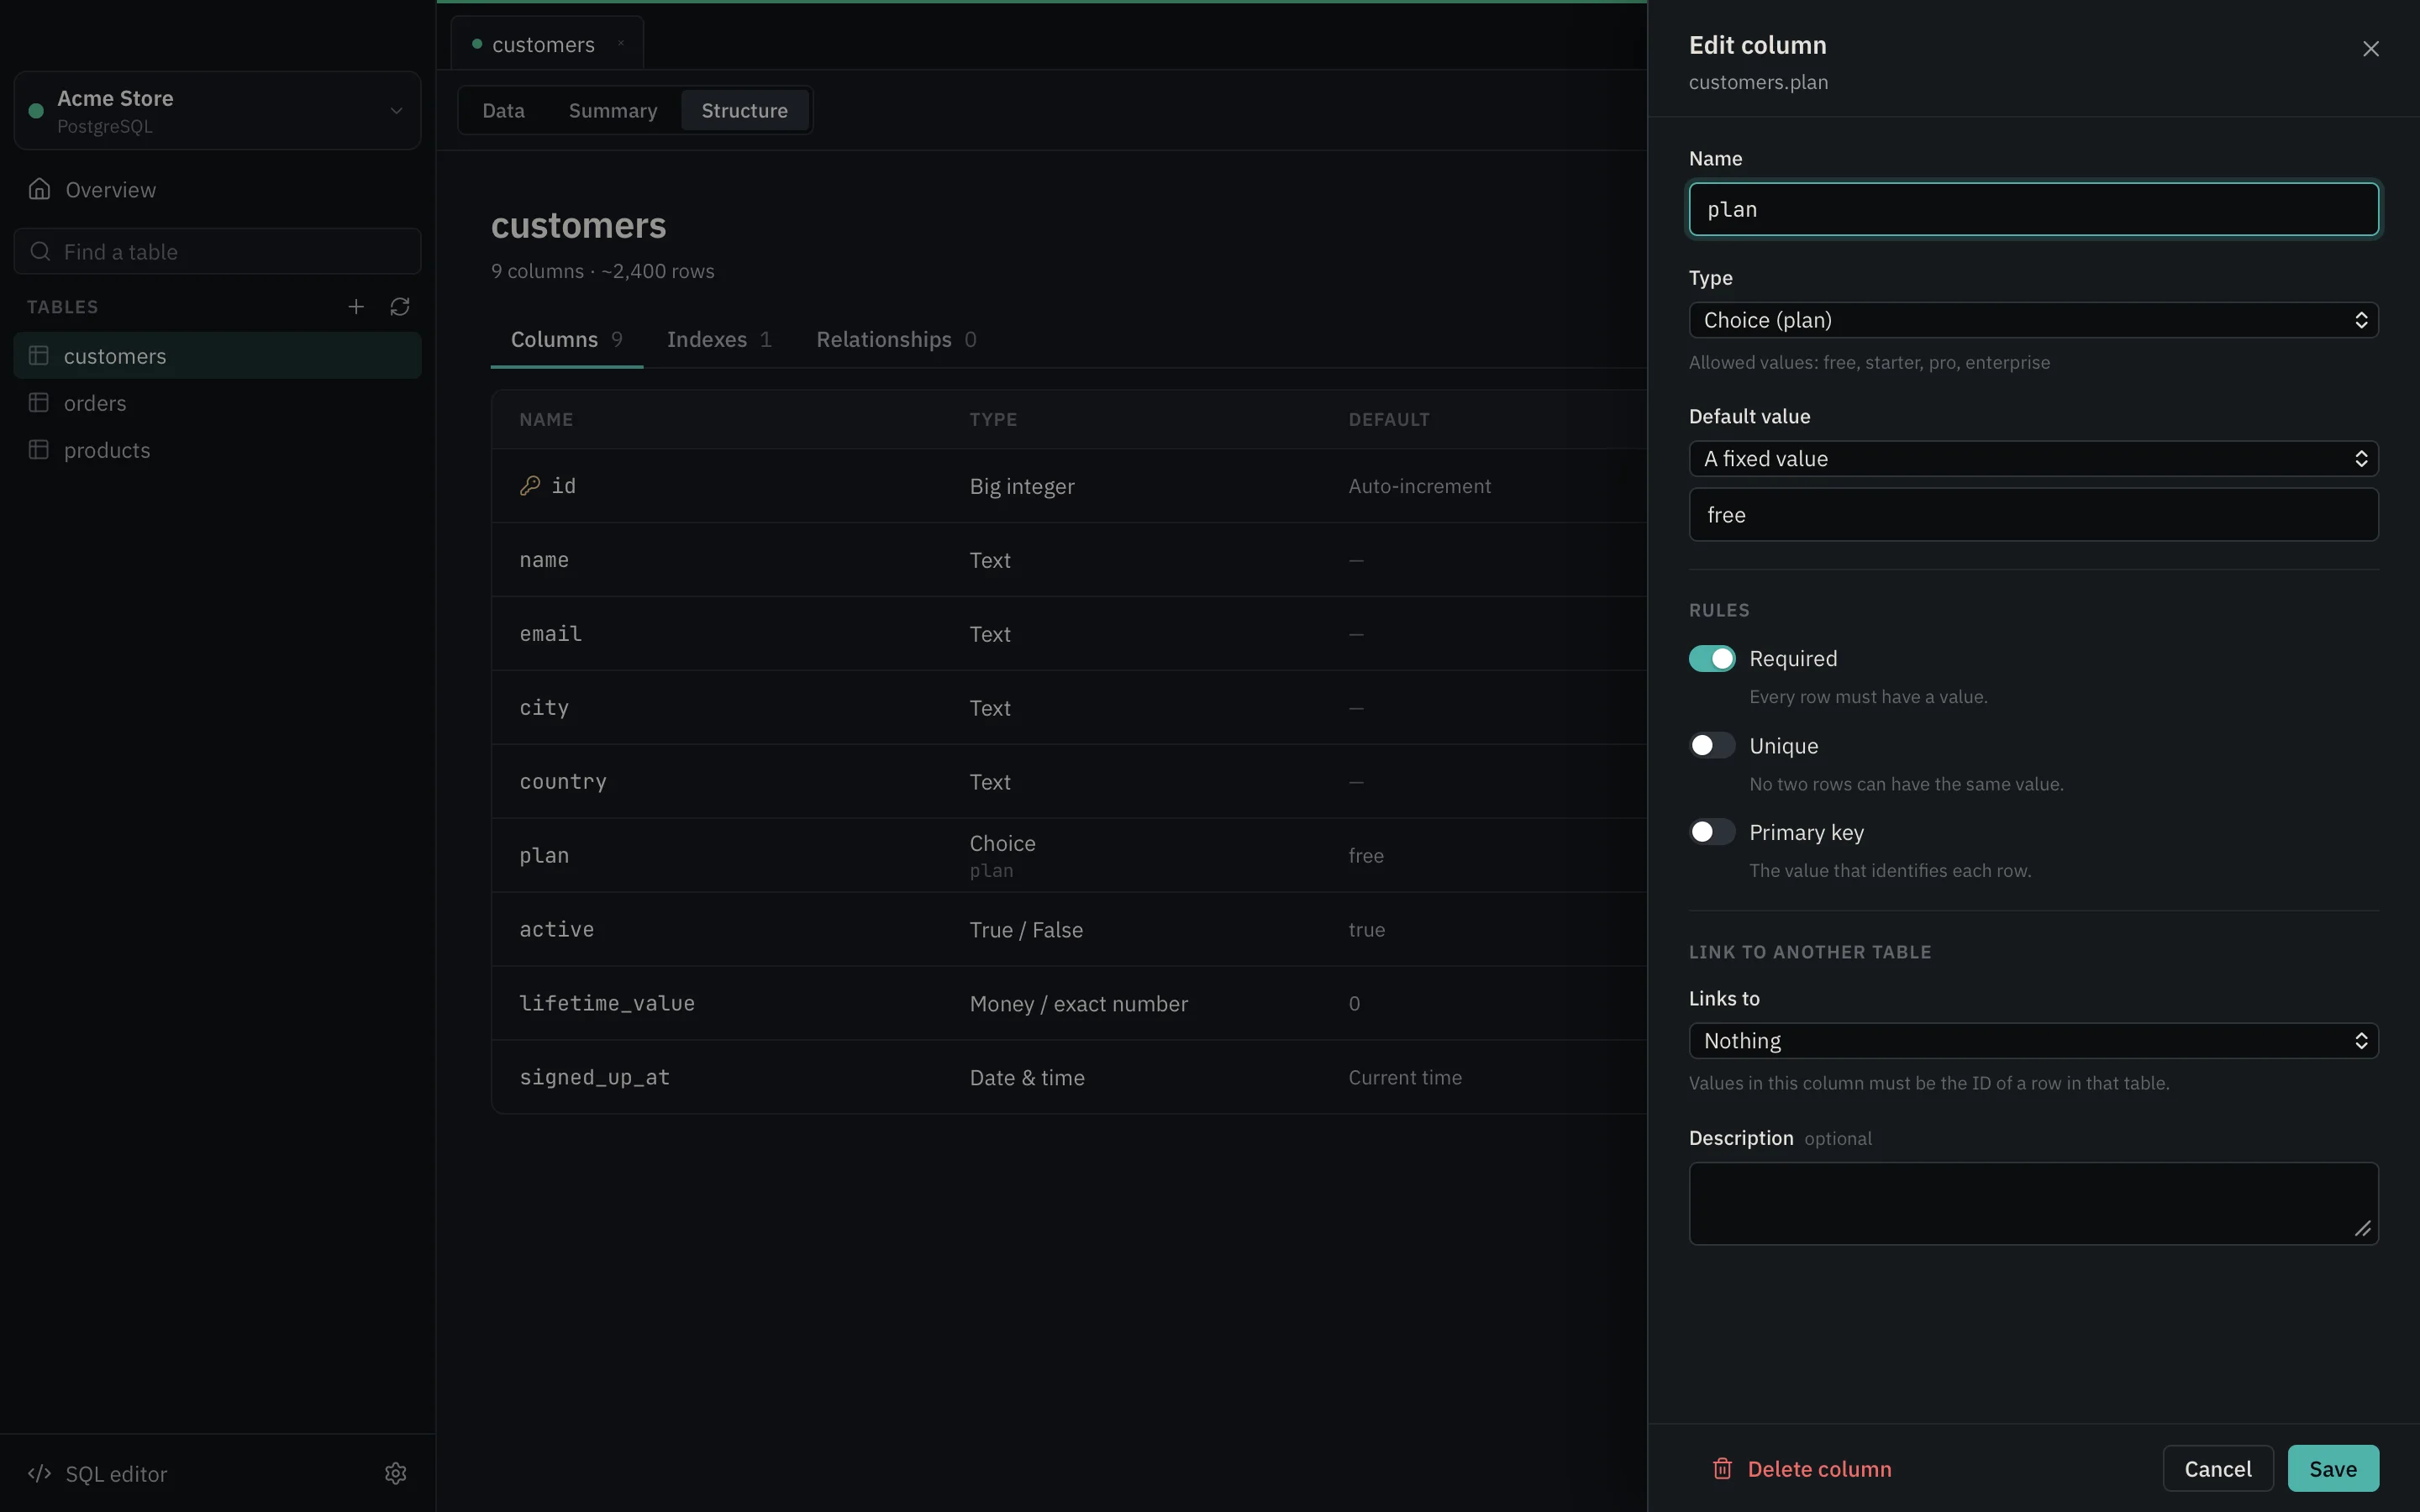This screenshot has height=1512, width=2420.
Task: Open the Relationships tab
Action: coord(896,340)
